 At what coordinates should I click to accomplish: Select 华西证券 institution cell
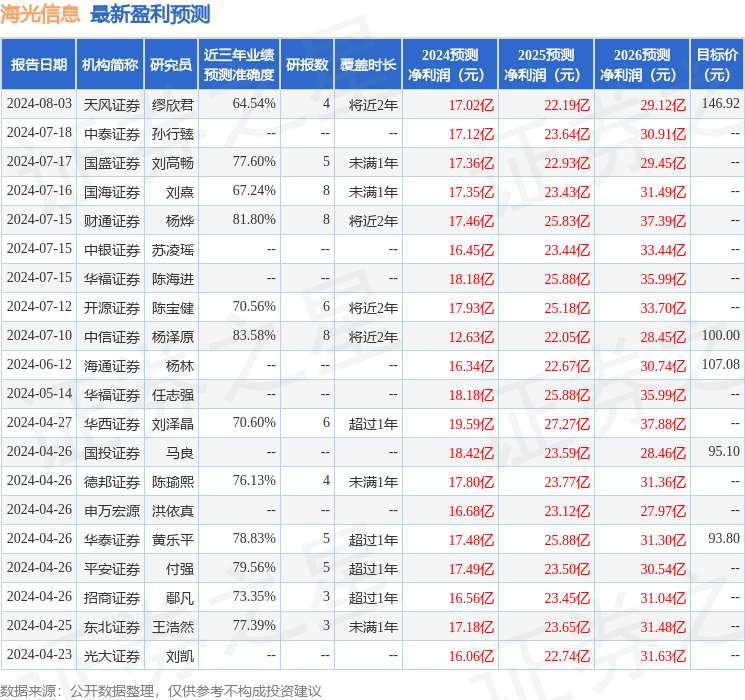(112, 424)
